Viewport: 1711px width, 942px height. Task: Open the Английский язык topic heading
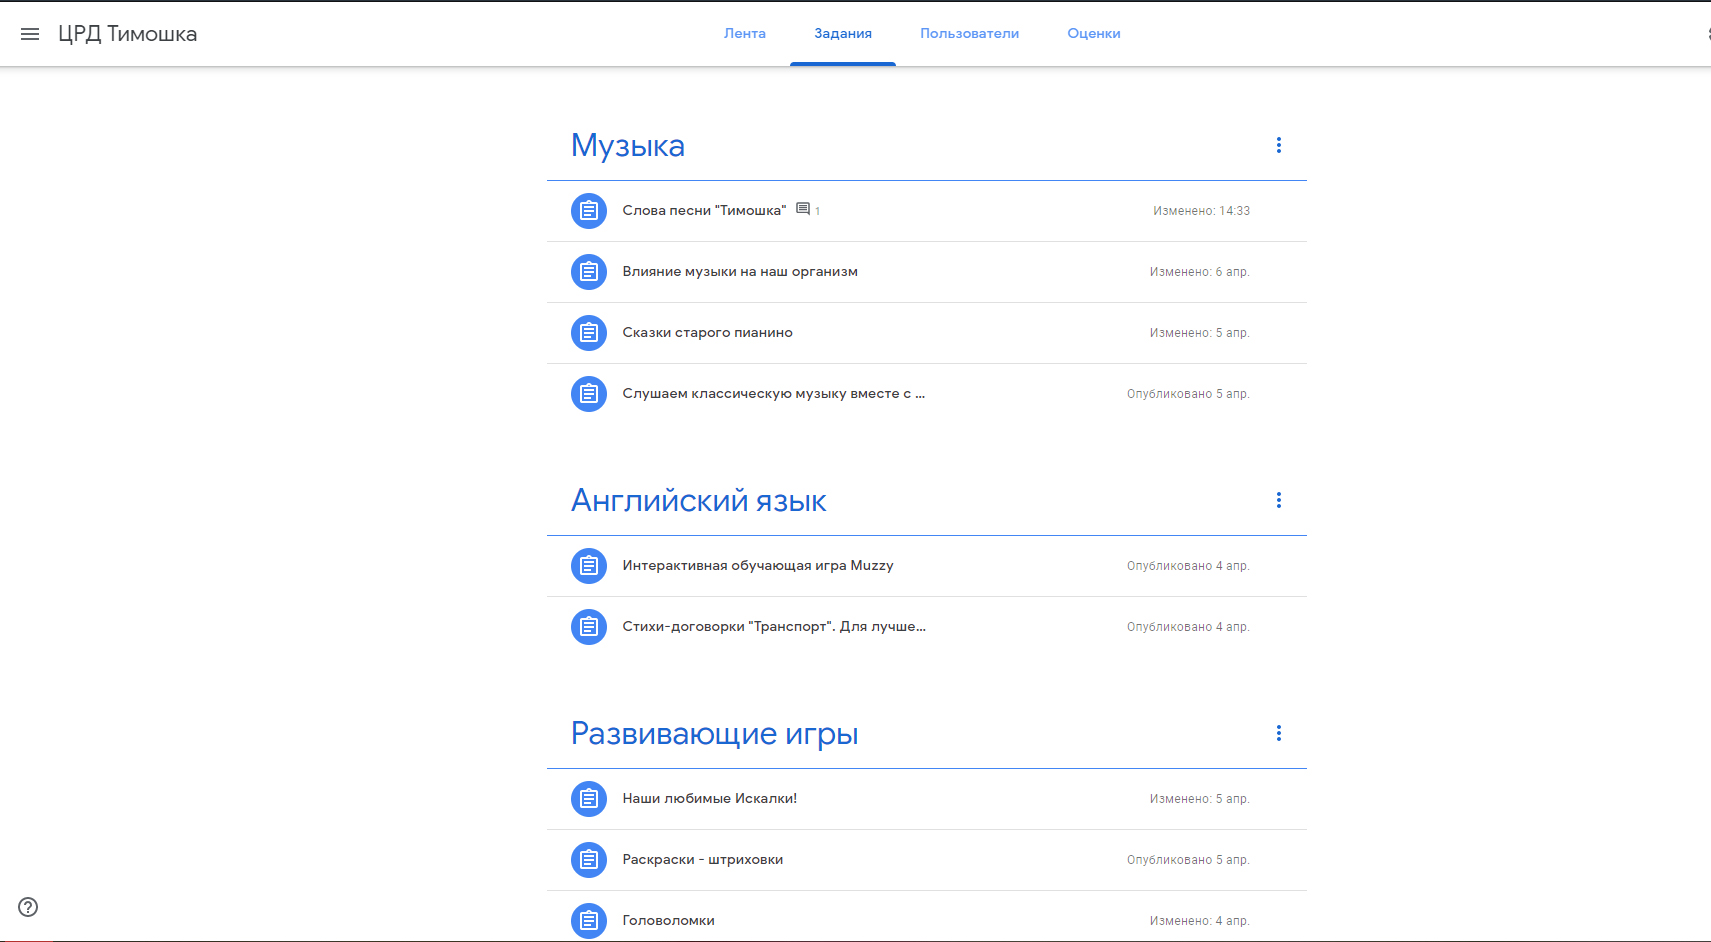pos(699,501)
